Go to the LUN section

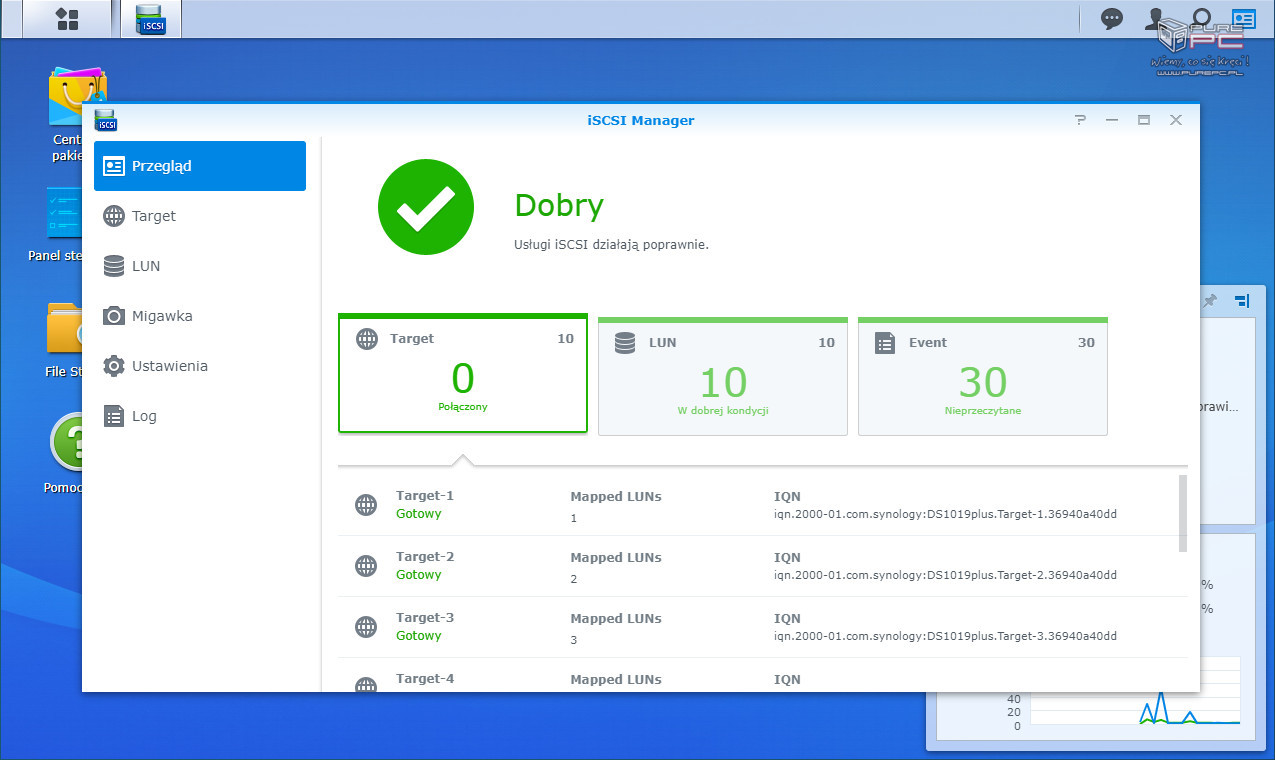145,266
